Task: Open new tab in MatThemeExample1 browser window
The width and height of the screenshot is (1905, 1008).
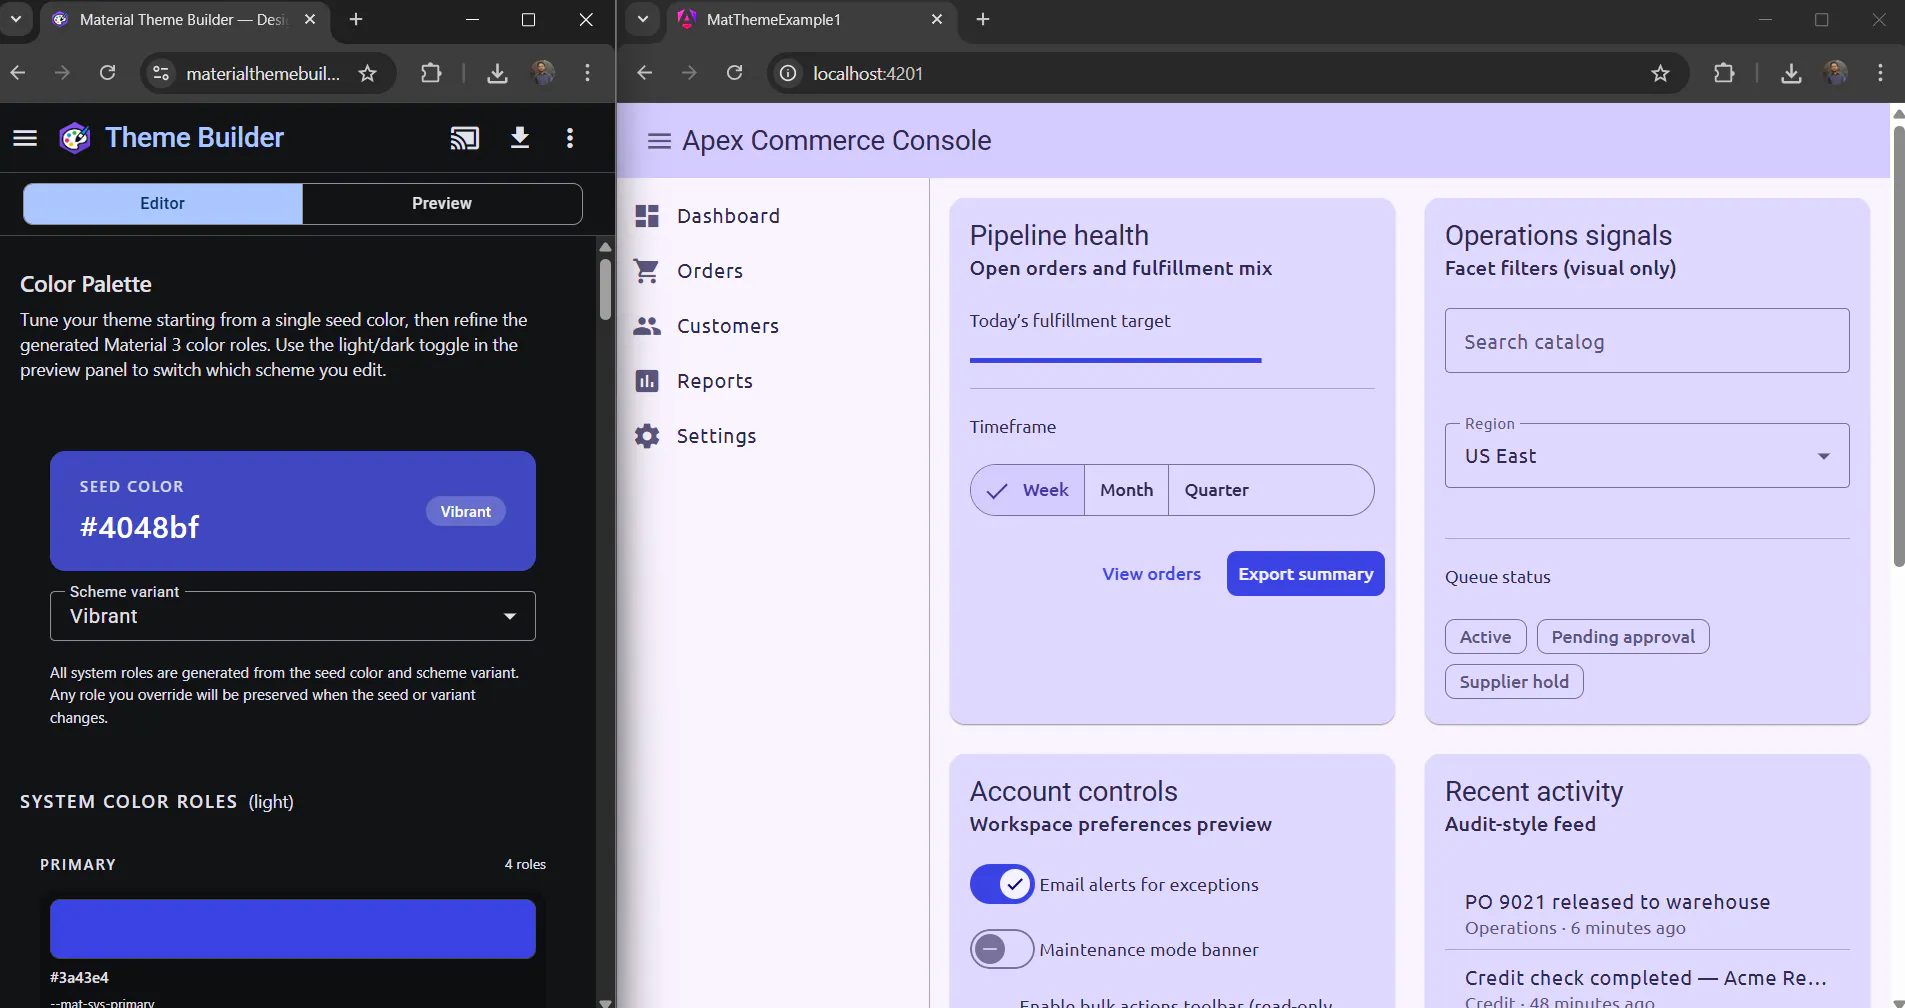Action: click(x=983, y=19)
